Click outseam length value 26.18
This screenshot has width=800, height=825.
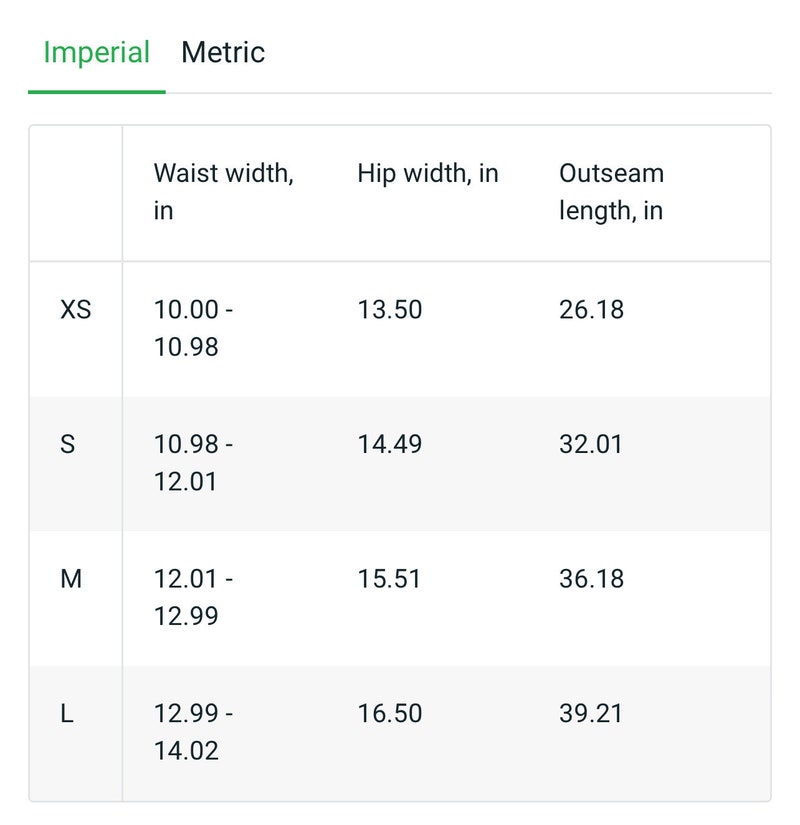pos(592,309)
